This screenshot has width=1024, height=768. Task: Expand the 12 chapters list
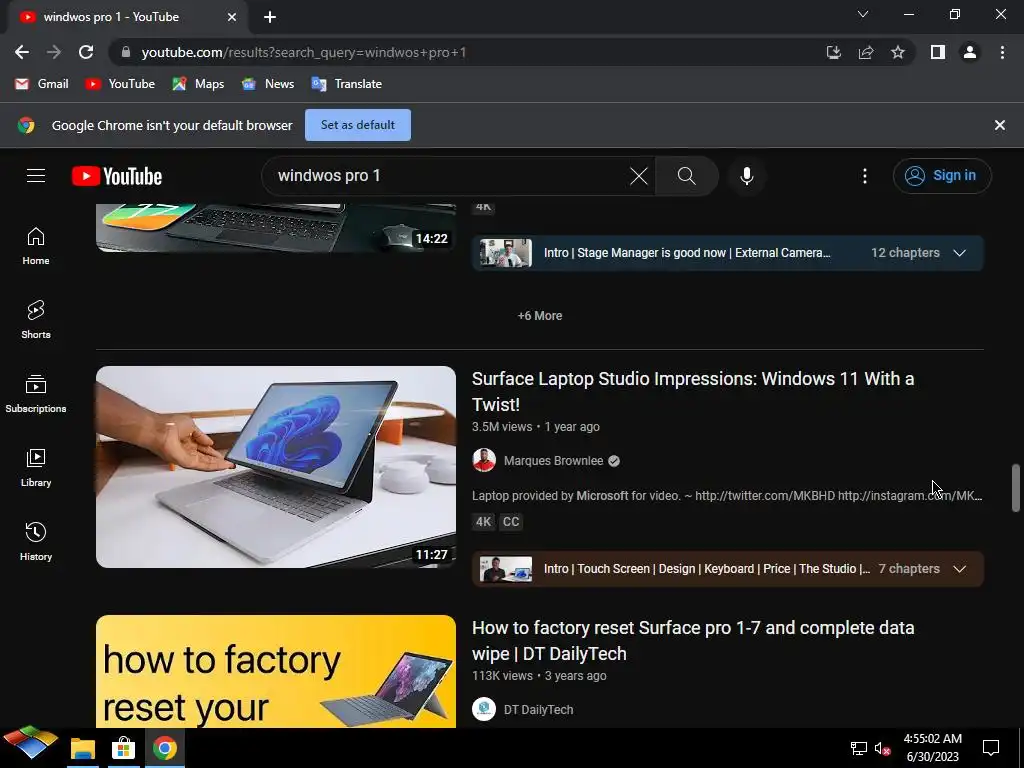coord(959,253)
